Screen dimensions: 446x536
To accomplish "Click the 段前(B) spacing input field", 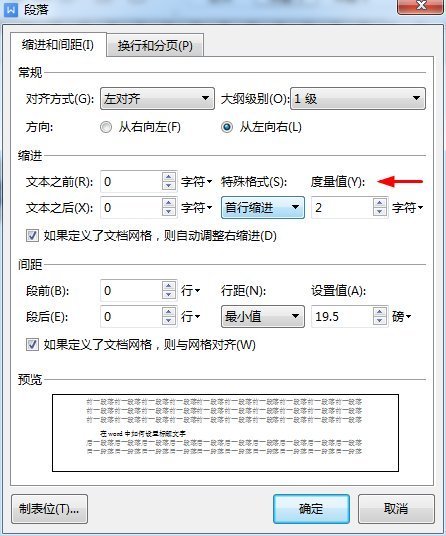I will pos(131,291).
